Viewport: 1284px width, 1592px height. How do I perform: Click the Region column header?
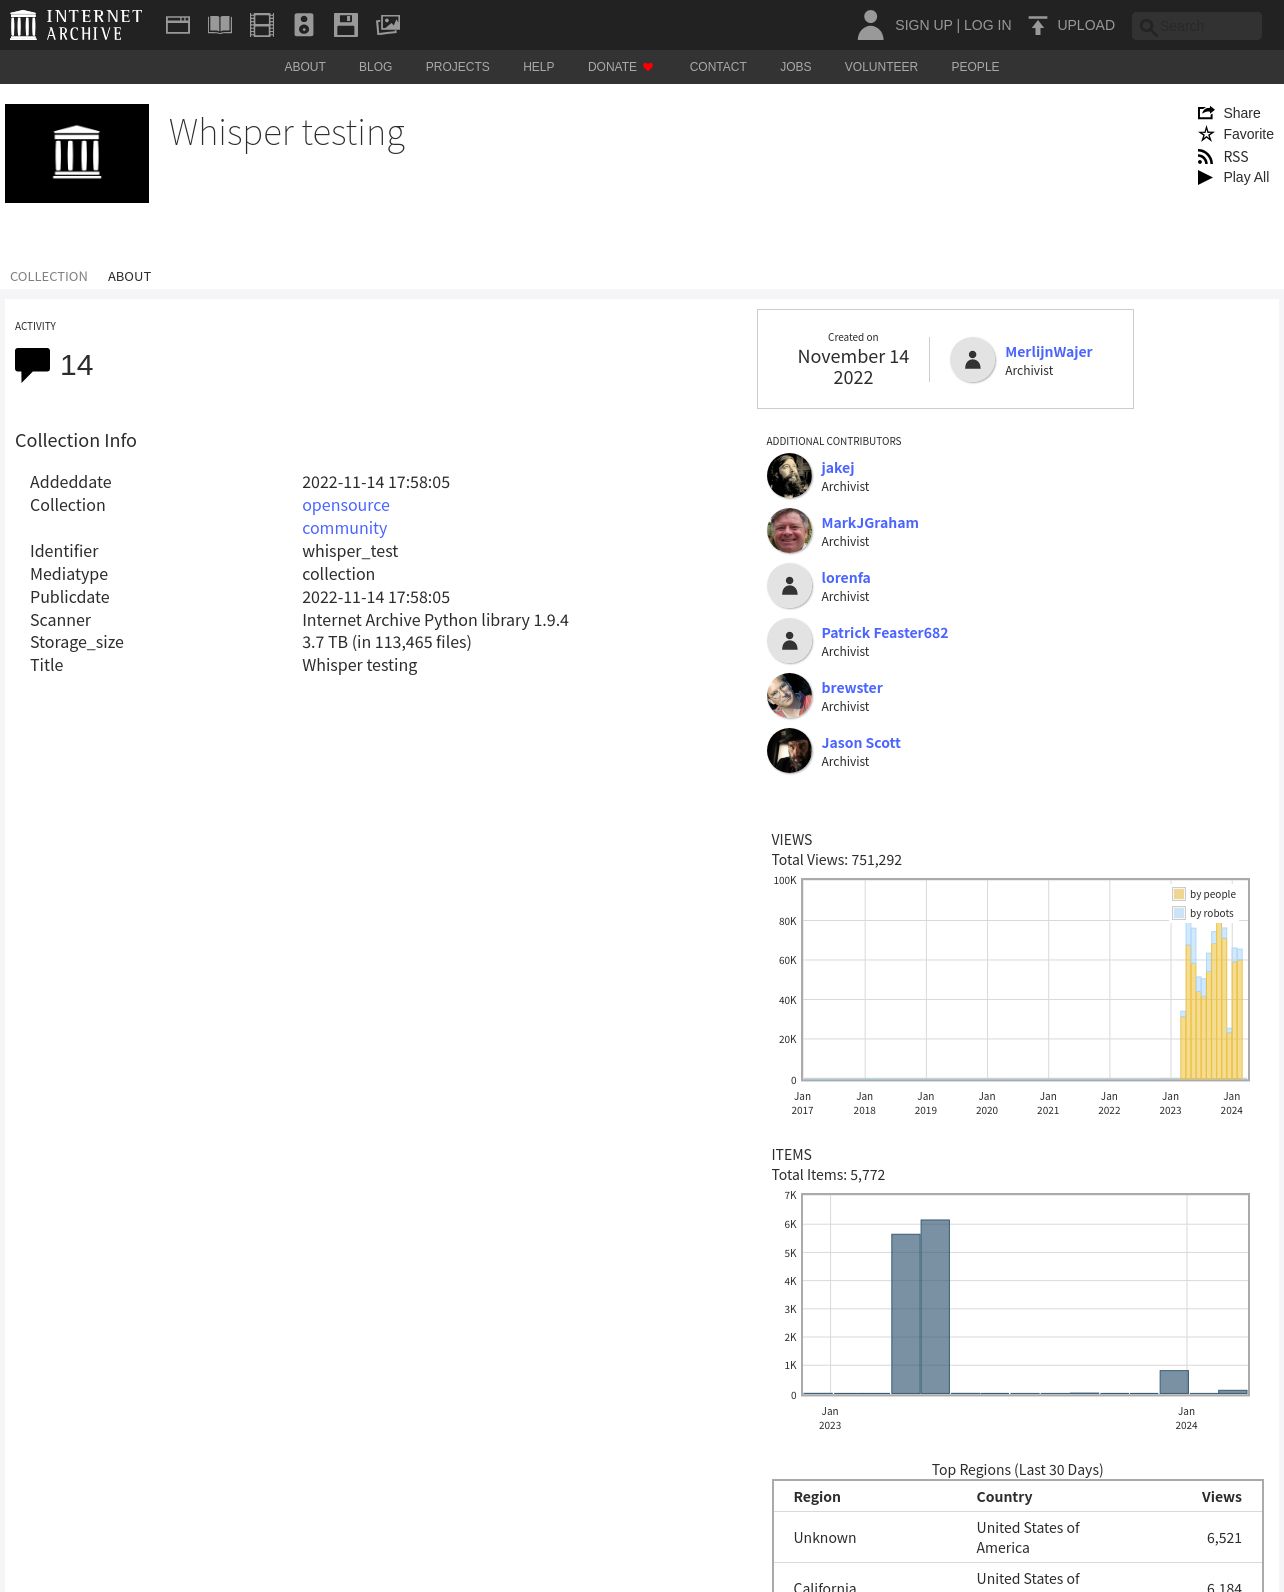pos(817,1497)
